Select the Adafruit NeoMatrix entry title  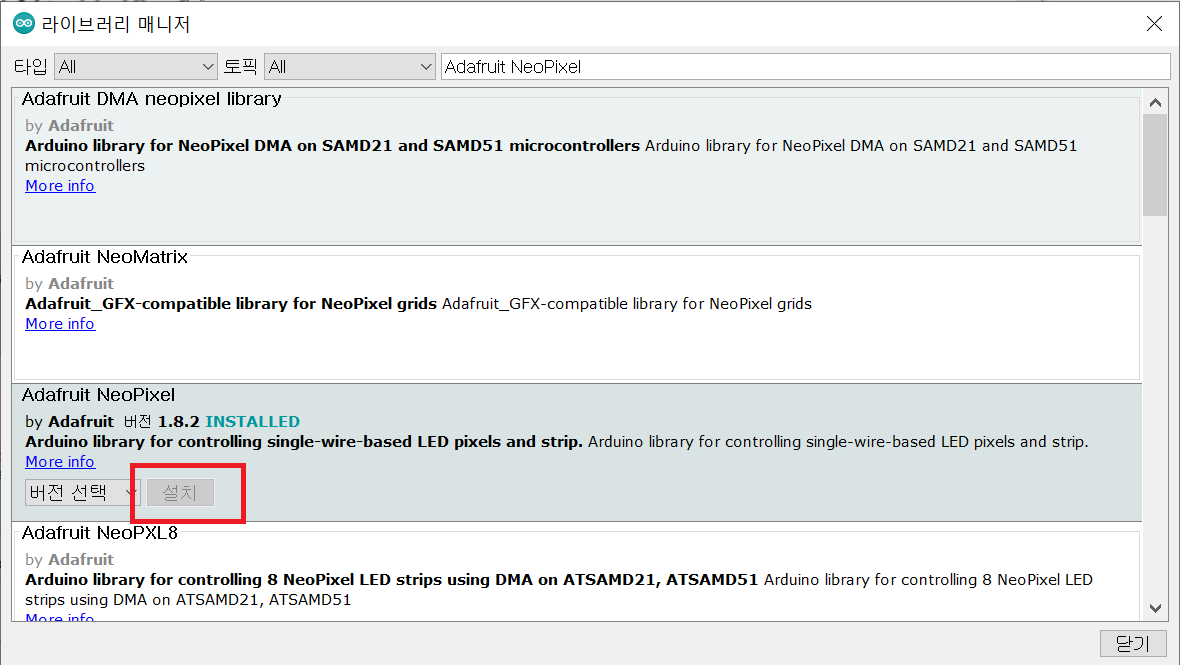tap(105, 257)
